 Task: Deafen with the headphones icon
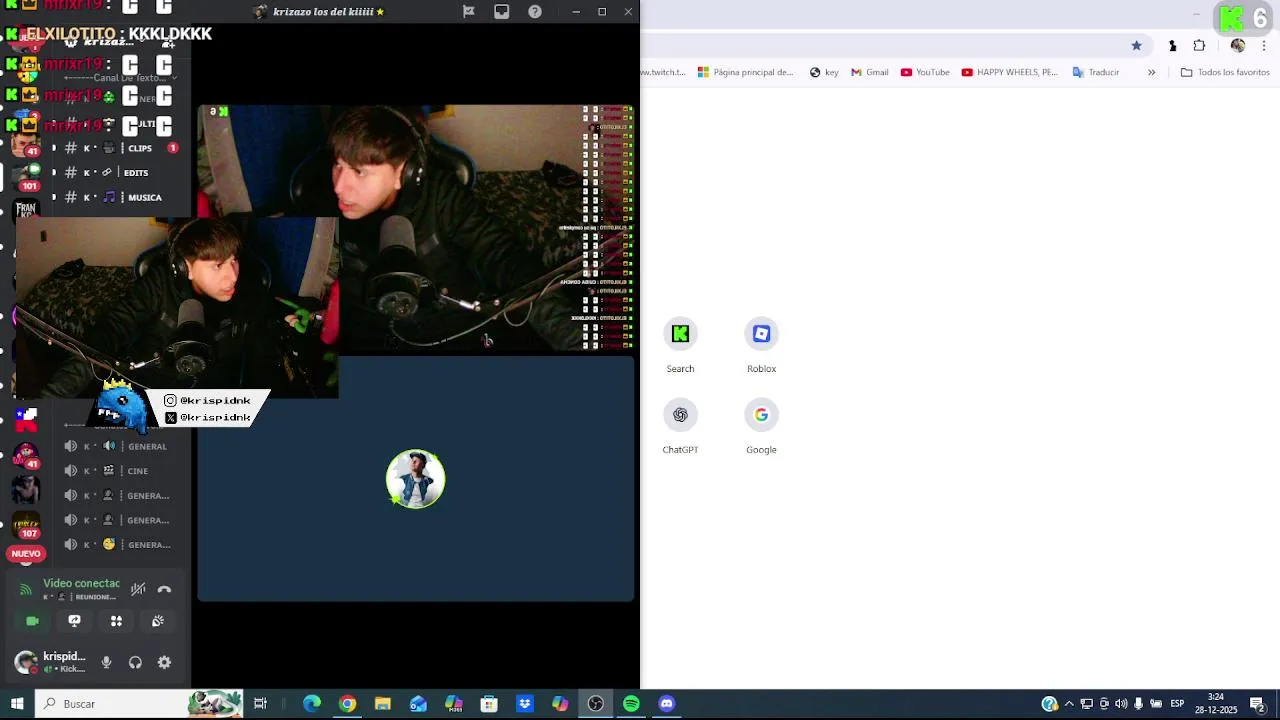pyautogui.click(x=135, y=662)
